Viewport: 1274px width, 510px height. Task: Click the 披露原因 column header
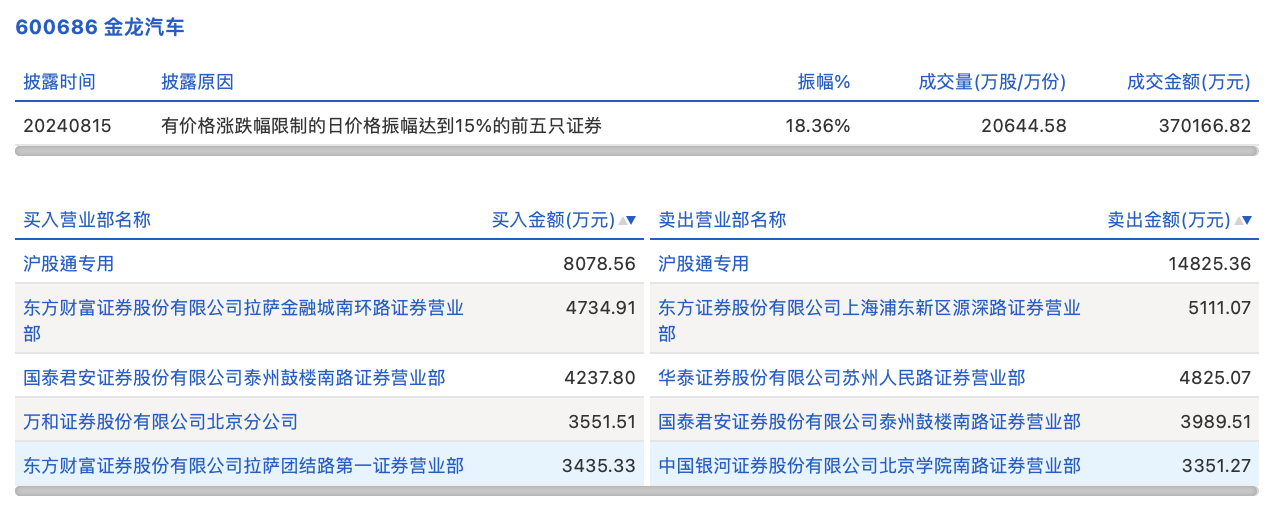(198, 82)
